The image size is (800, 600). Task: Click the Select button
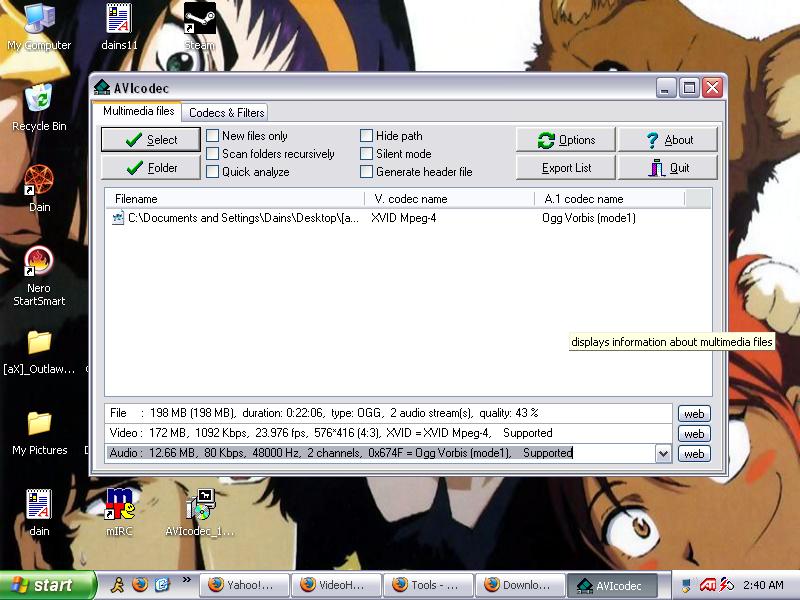tap(151, 140)
